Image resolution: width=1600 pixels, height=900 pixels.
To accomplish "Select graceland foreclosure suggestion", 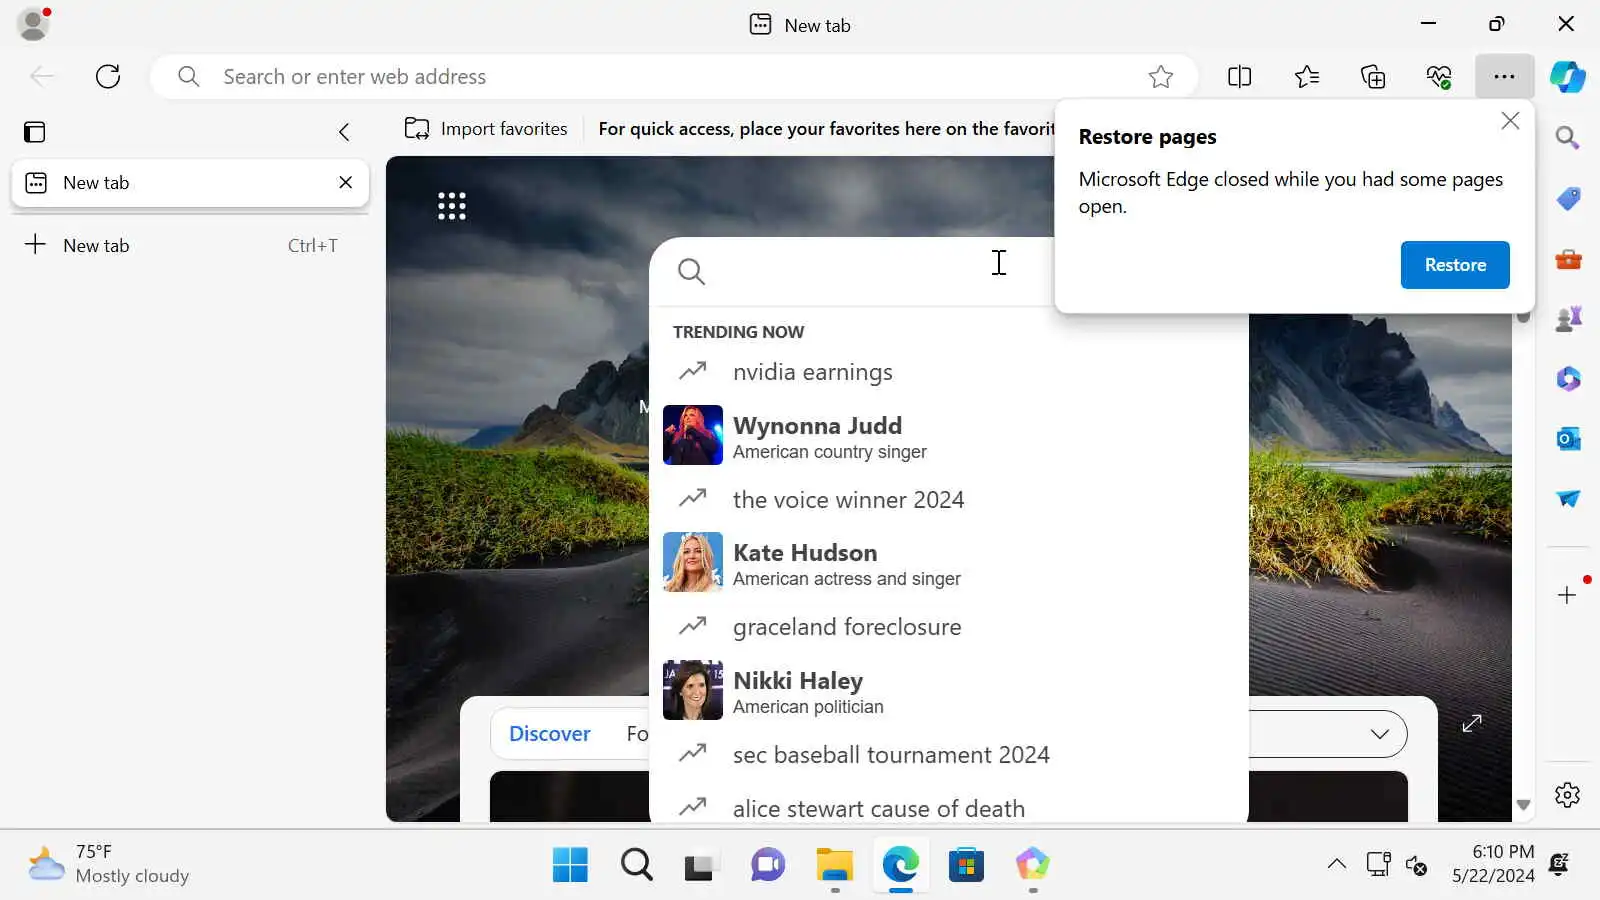I will click(948, 627).
